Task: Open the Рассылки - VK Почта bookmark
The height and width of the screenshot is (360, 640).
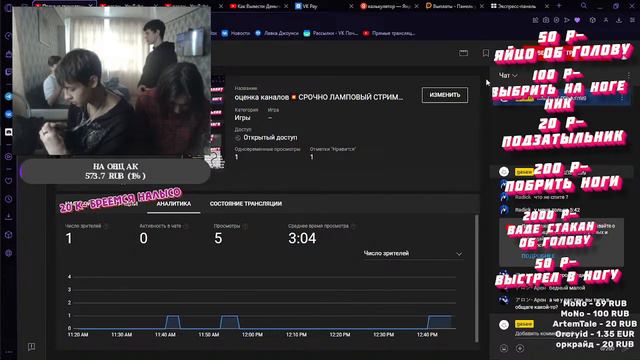Action: tap(331, 33)
